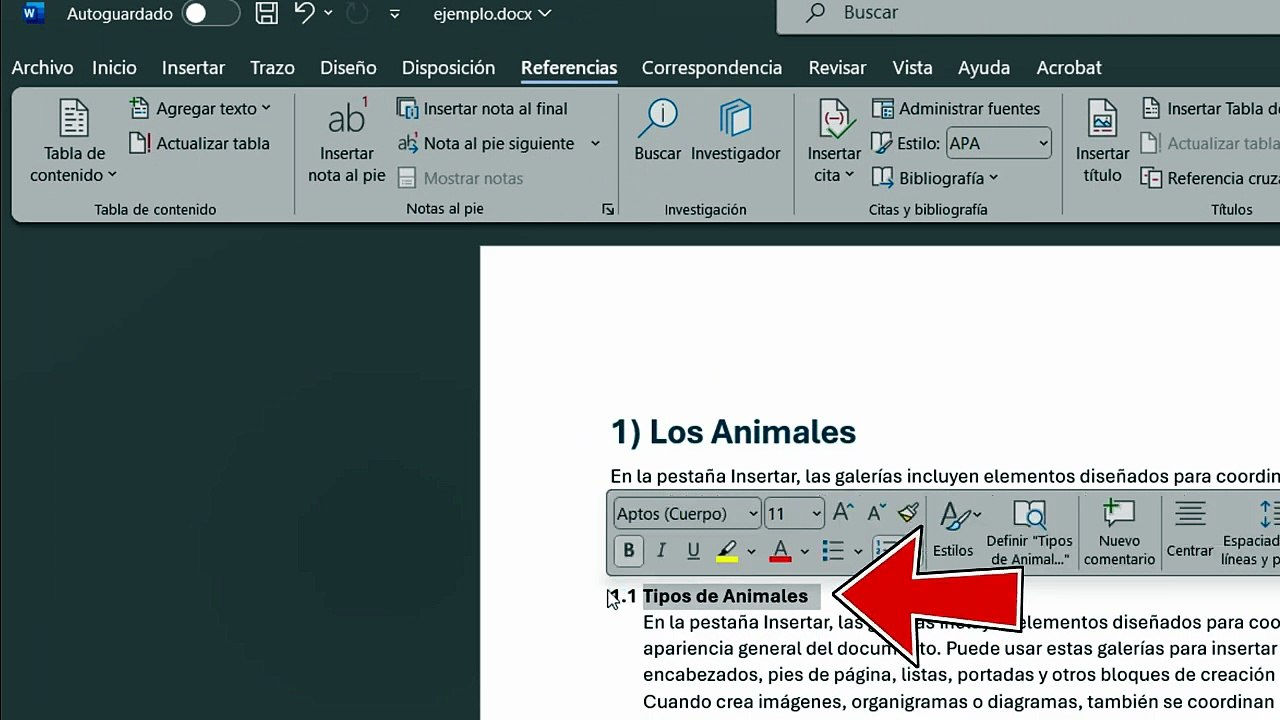
Task: Open the bullets dropdown arrow
Action: coord(858,551)
